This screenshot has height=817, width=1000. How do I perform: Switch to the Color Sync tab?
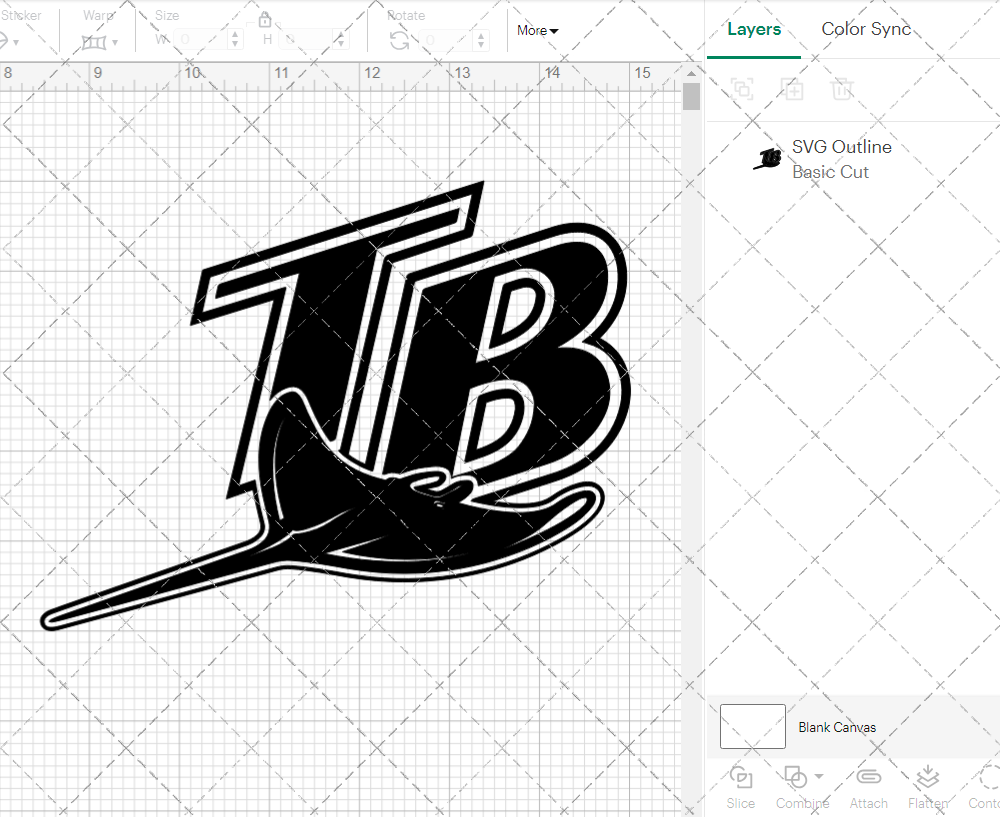pos(866,29)
